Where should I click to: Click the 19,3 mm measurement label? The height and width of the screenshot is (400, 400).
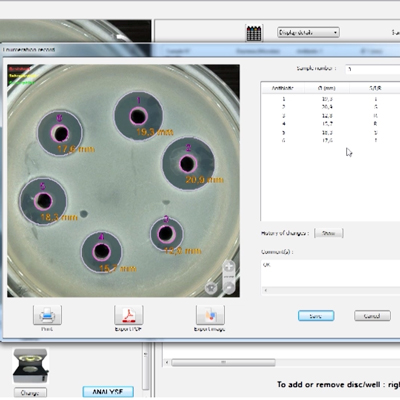(x=155, y=132)
